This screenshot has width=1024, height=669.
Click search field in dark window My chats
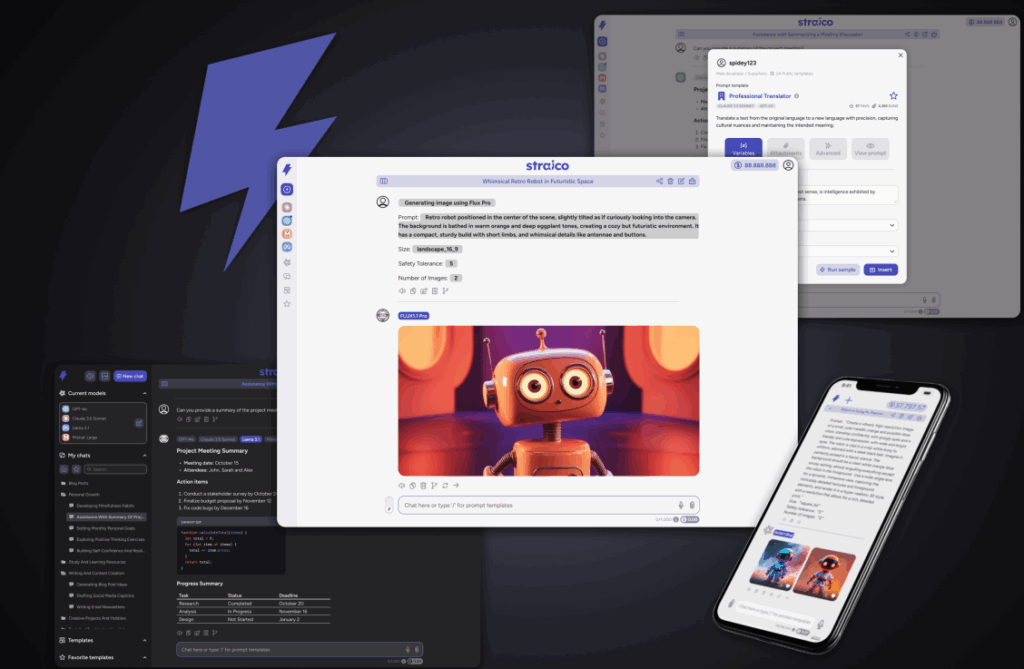(x=116, y=469)
